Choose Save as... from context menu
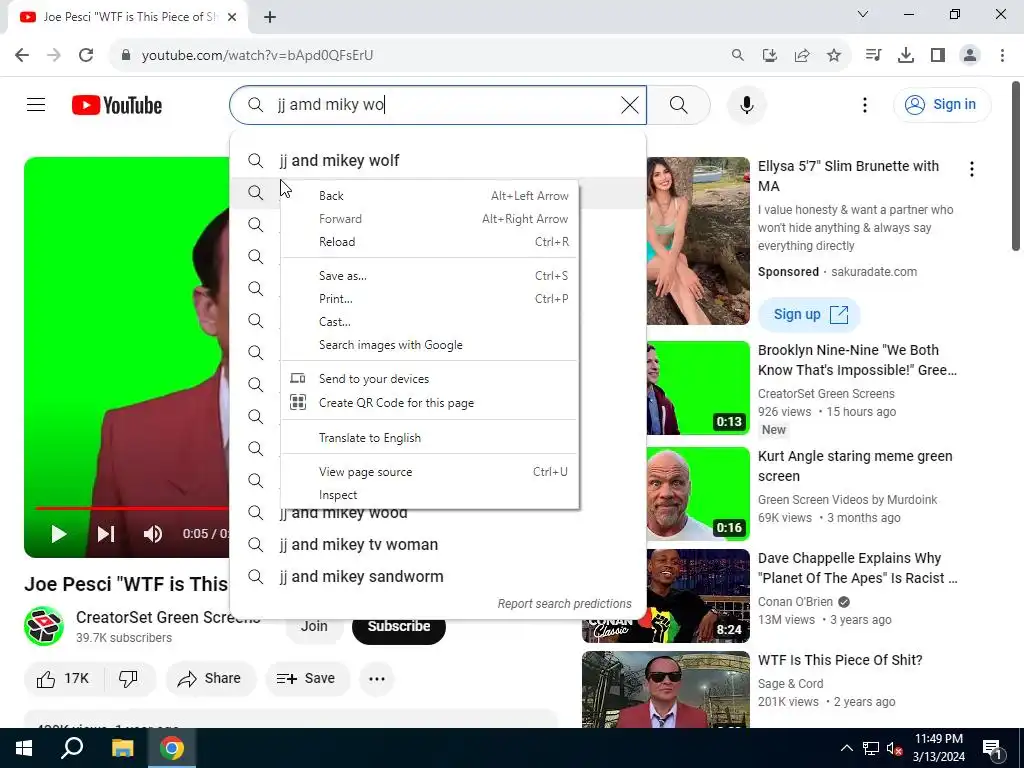 pyautogui.click(x=430, y=276)
